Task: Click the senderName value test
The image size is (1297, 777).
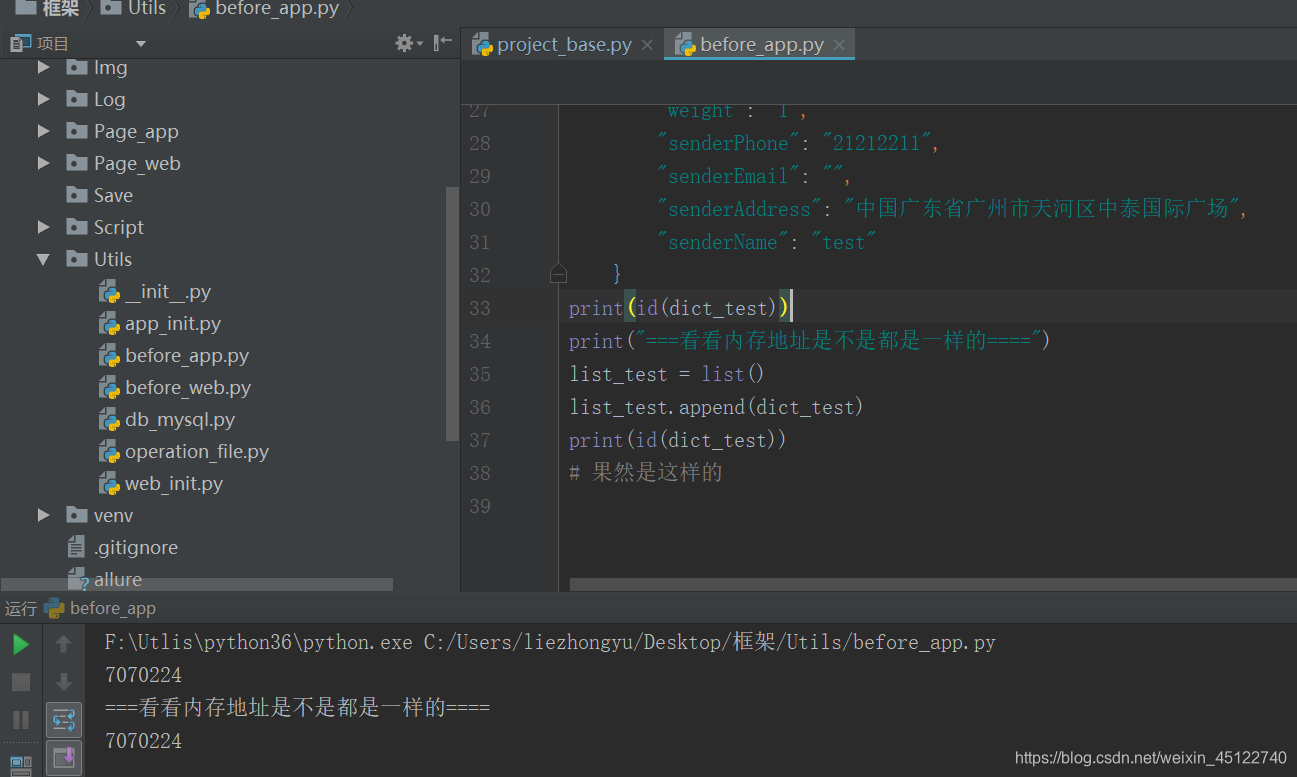Action: point(844,242)
